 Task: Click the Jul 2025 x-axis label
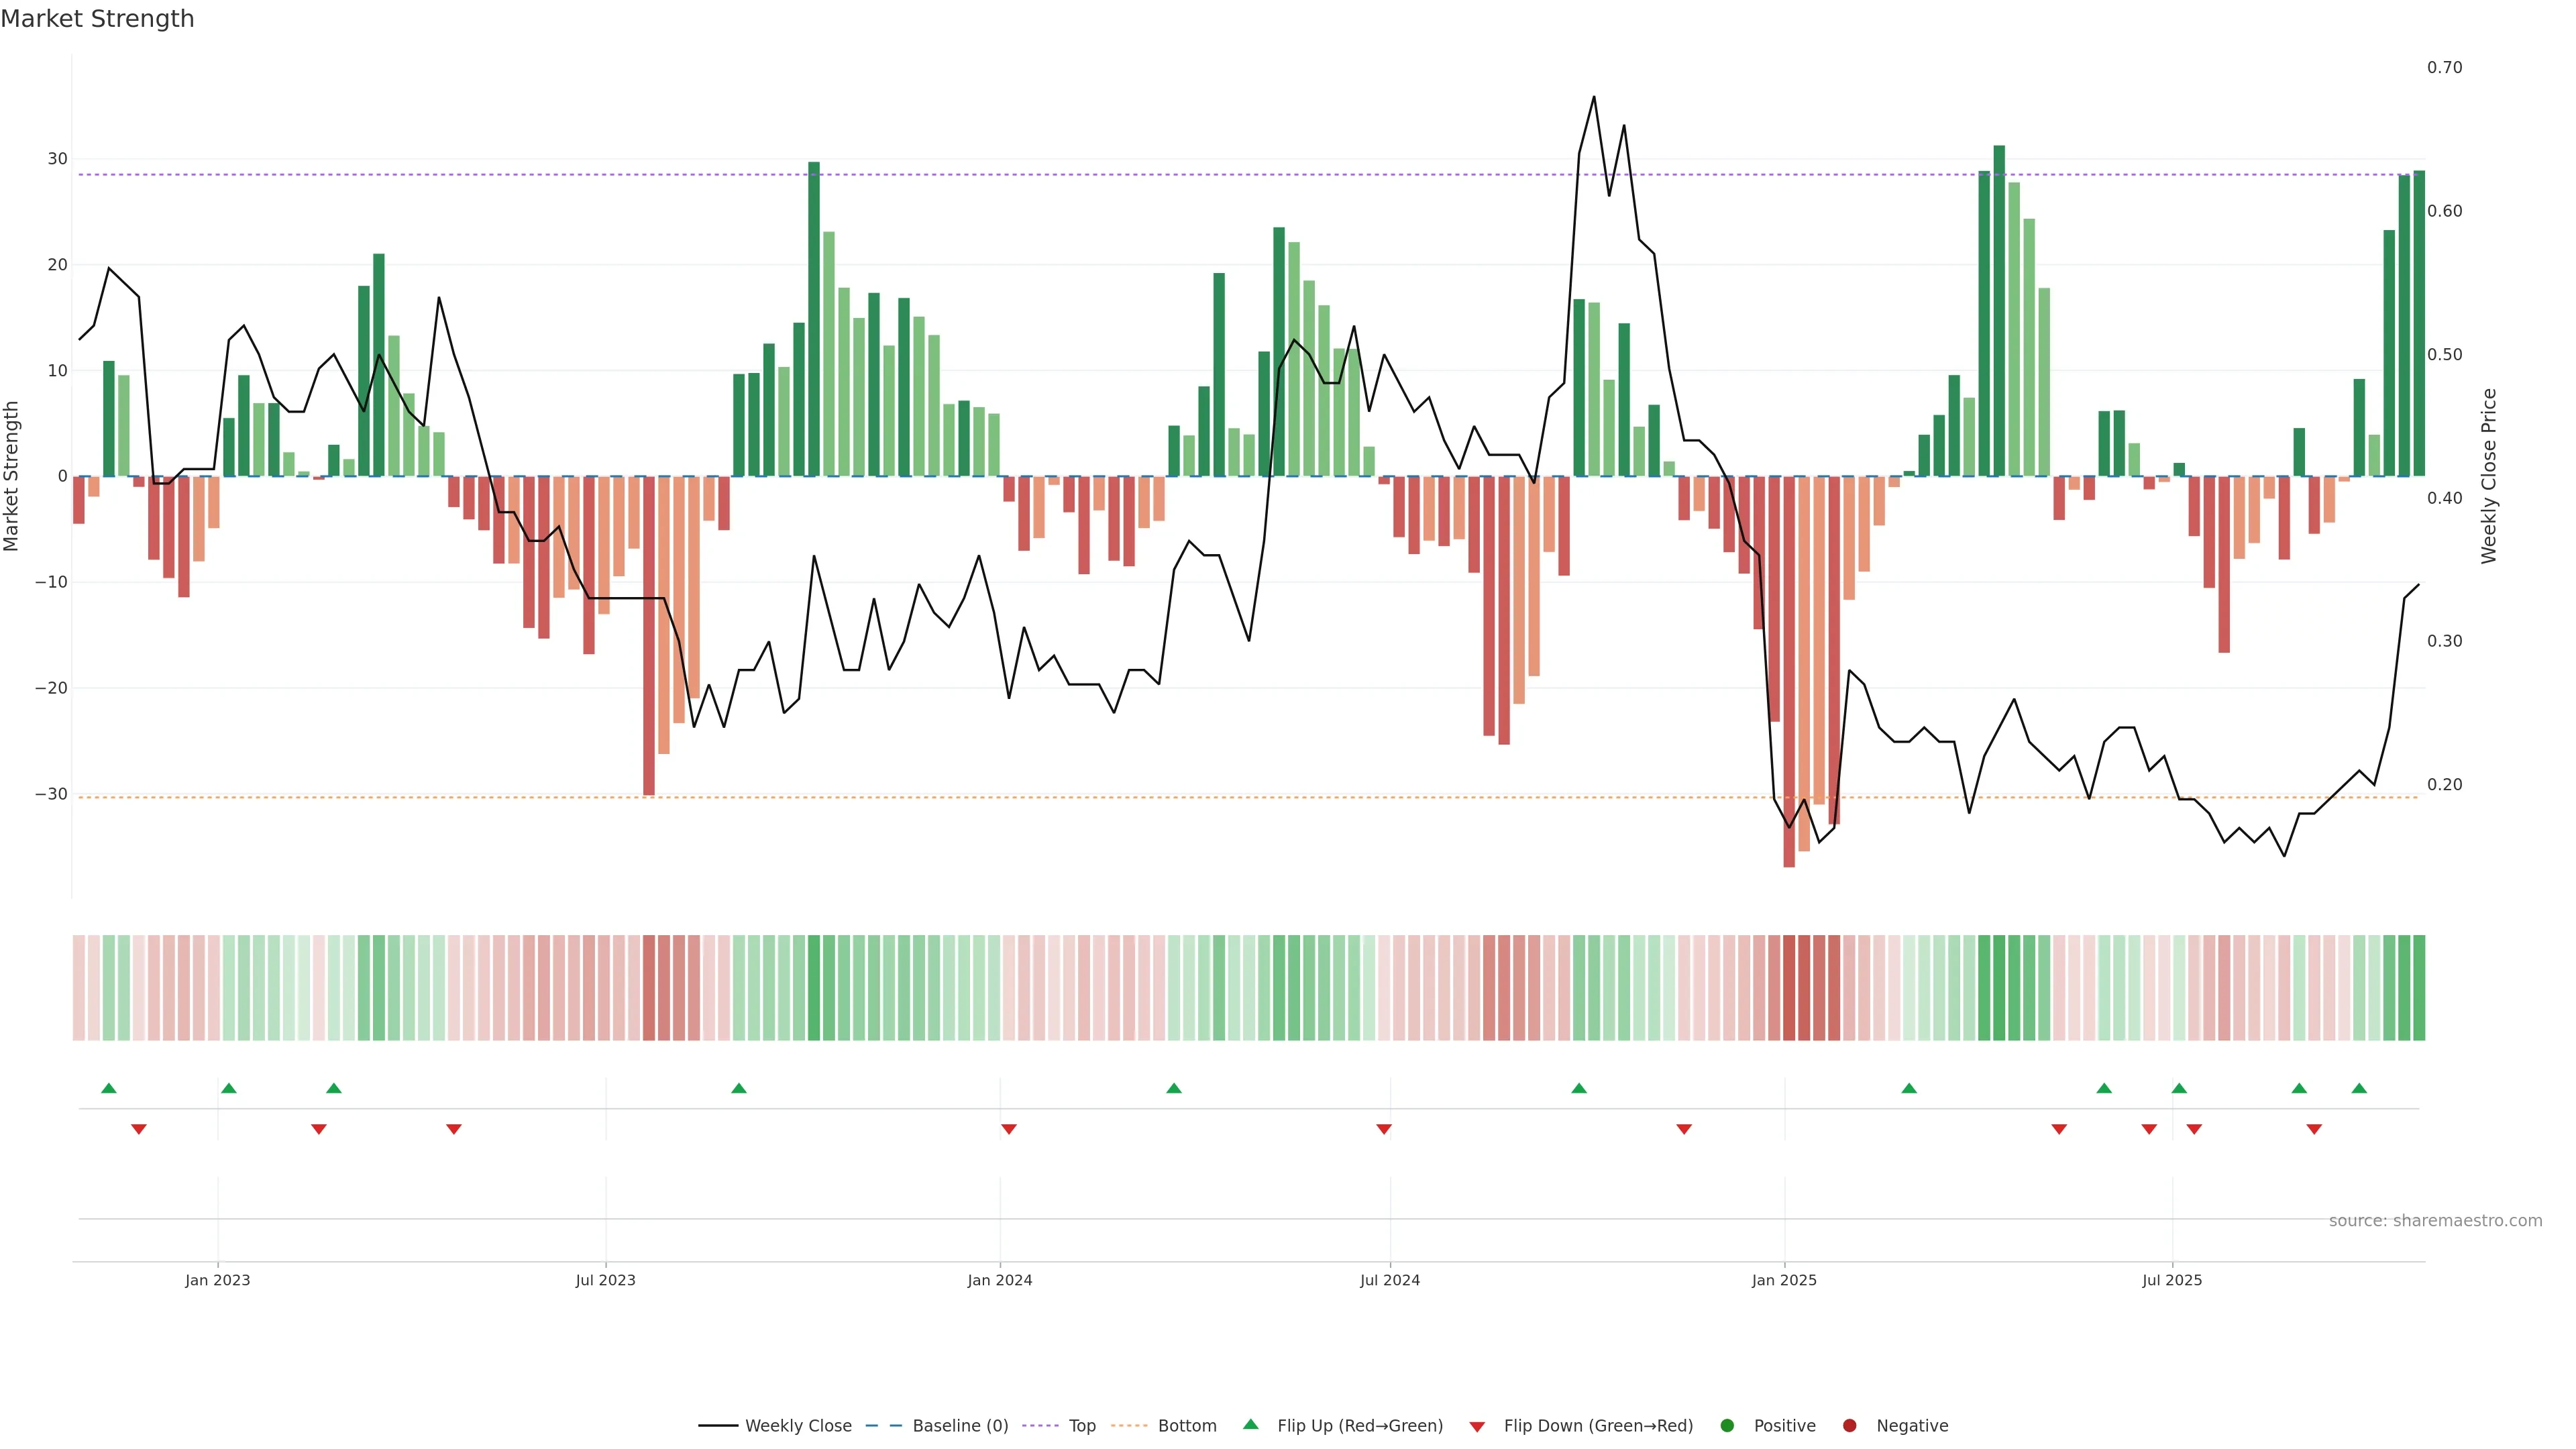tap(2171, 1280)
